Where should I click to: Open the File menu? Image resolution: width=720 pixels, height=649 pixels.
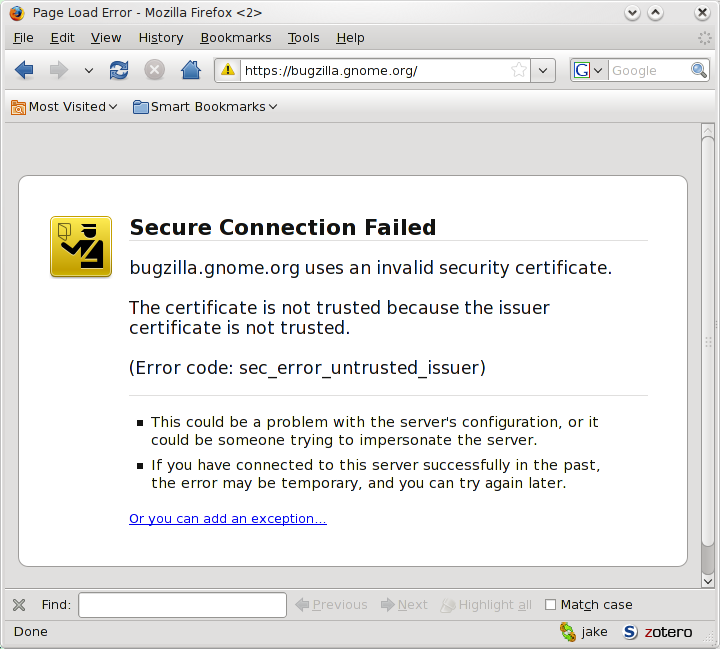click(x=23, y=38)
